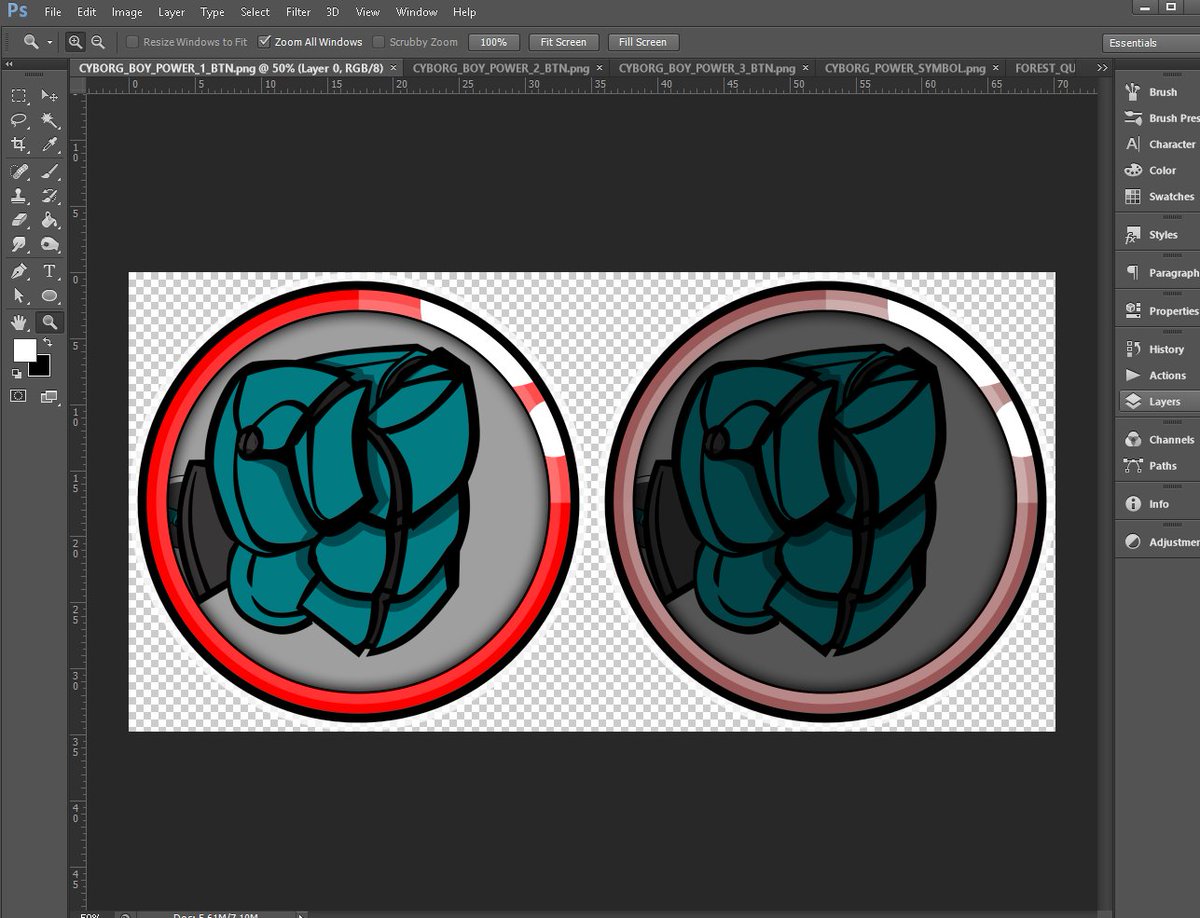Viewport: 1200px width, 918px height.
Task: Select the Eyedropper tool
Action: pyautogui.click(x=49, y=145)
